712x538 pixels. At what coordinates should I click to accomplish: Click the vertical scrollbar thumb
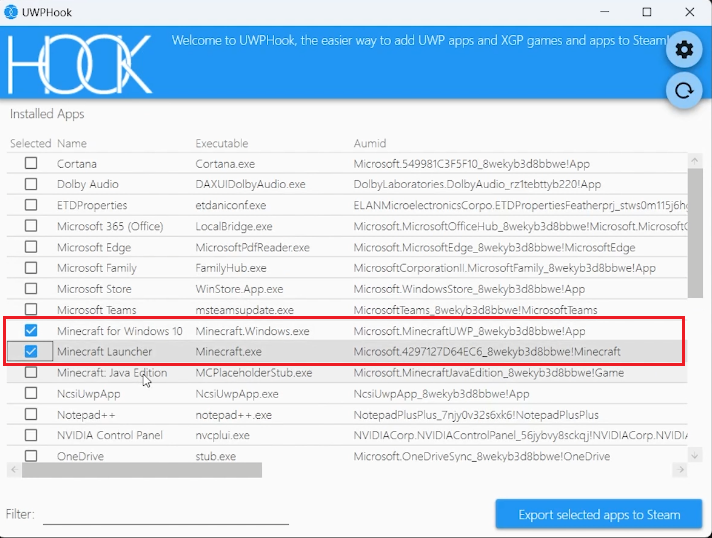[695, 233]
